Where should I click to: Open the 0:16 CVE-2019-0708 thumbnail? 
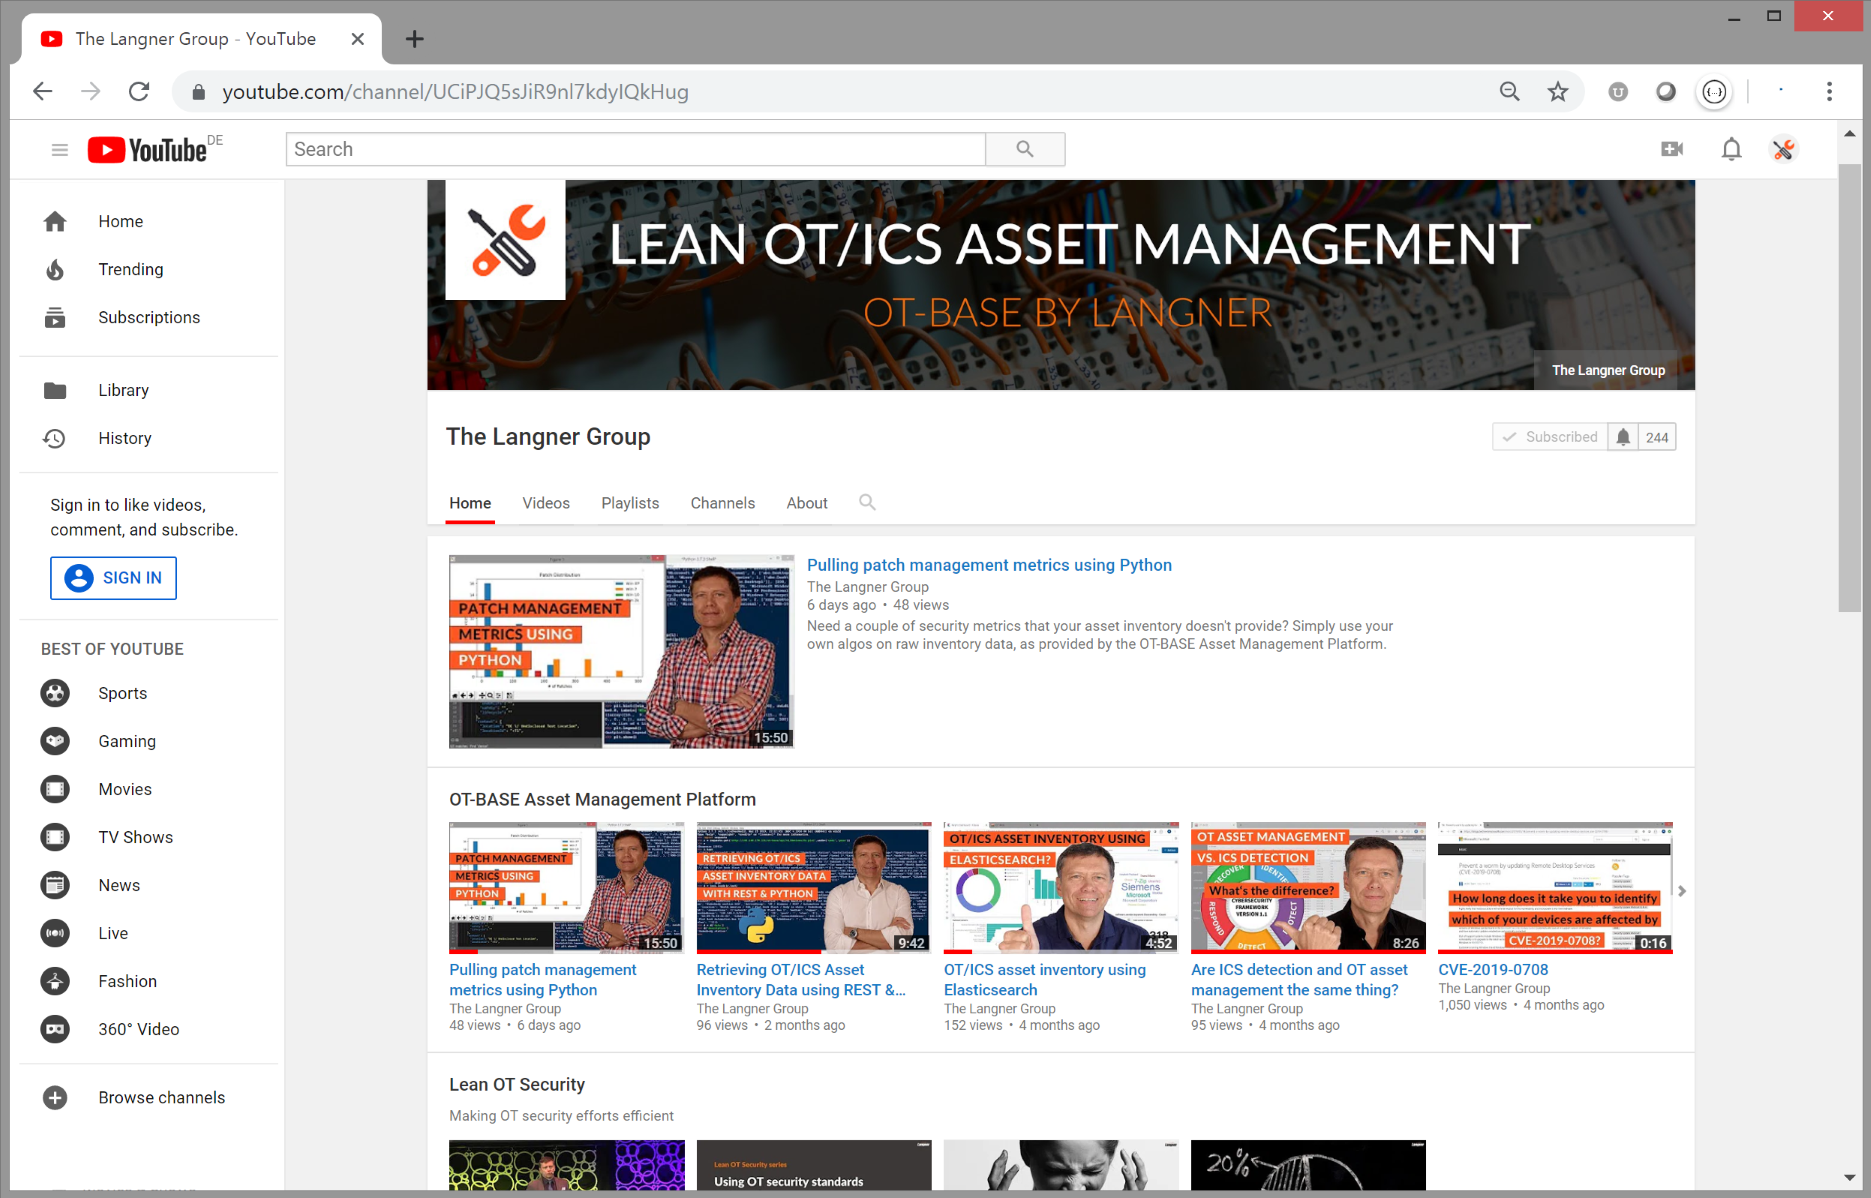pos(1555,887)
